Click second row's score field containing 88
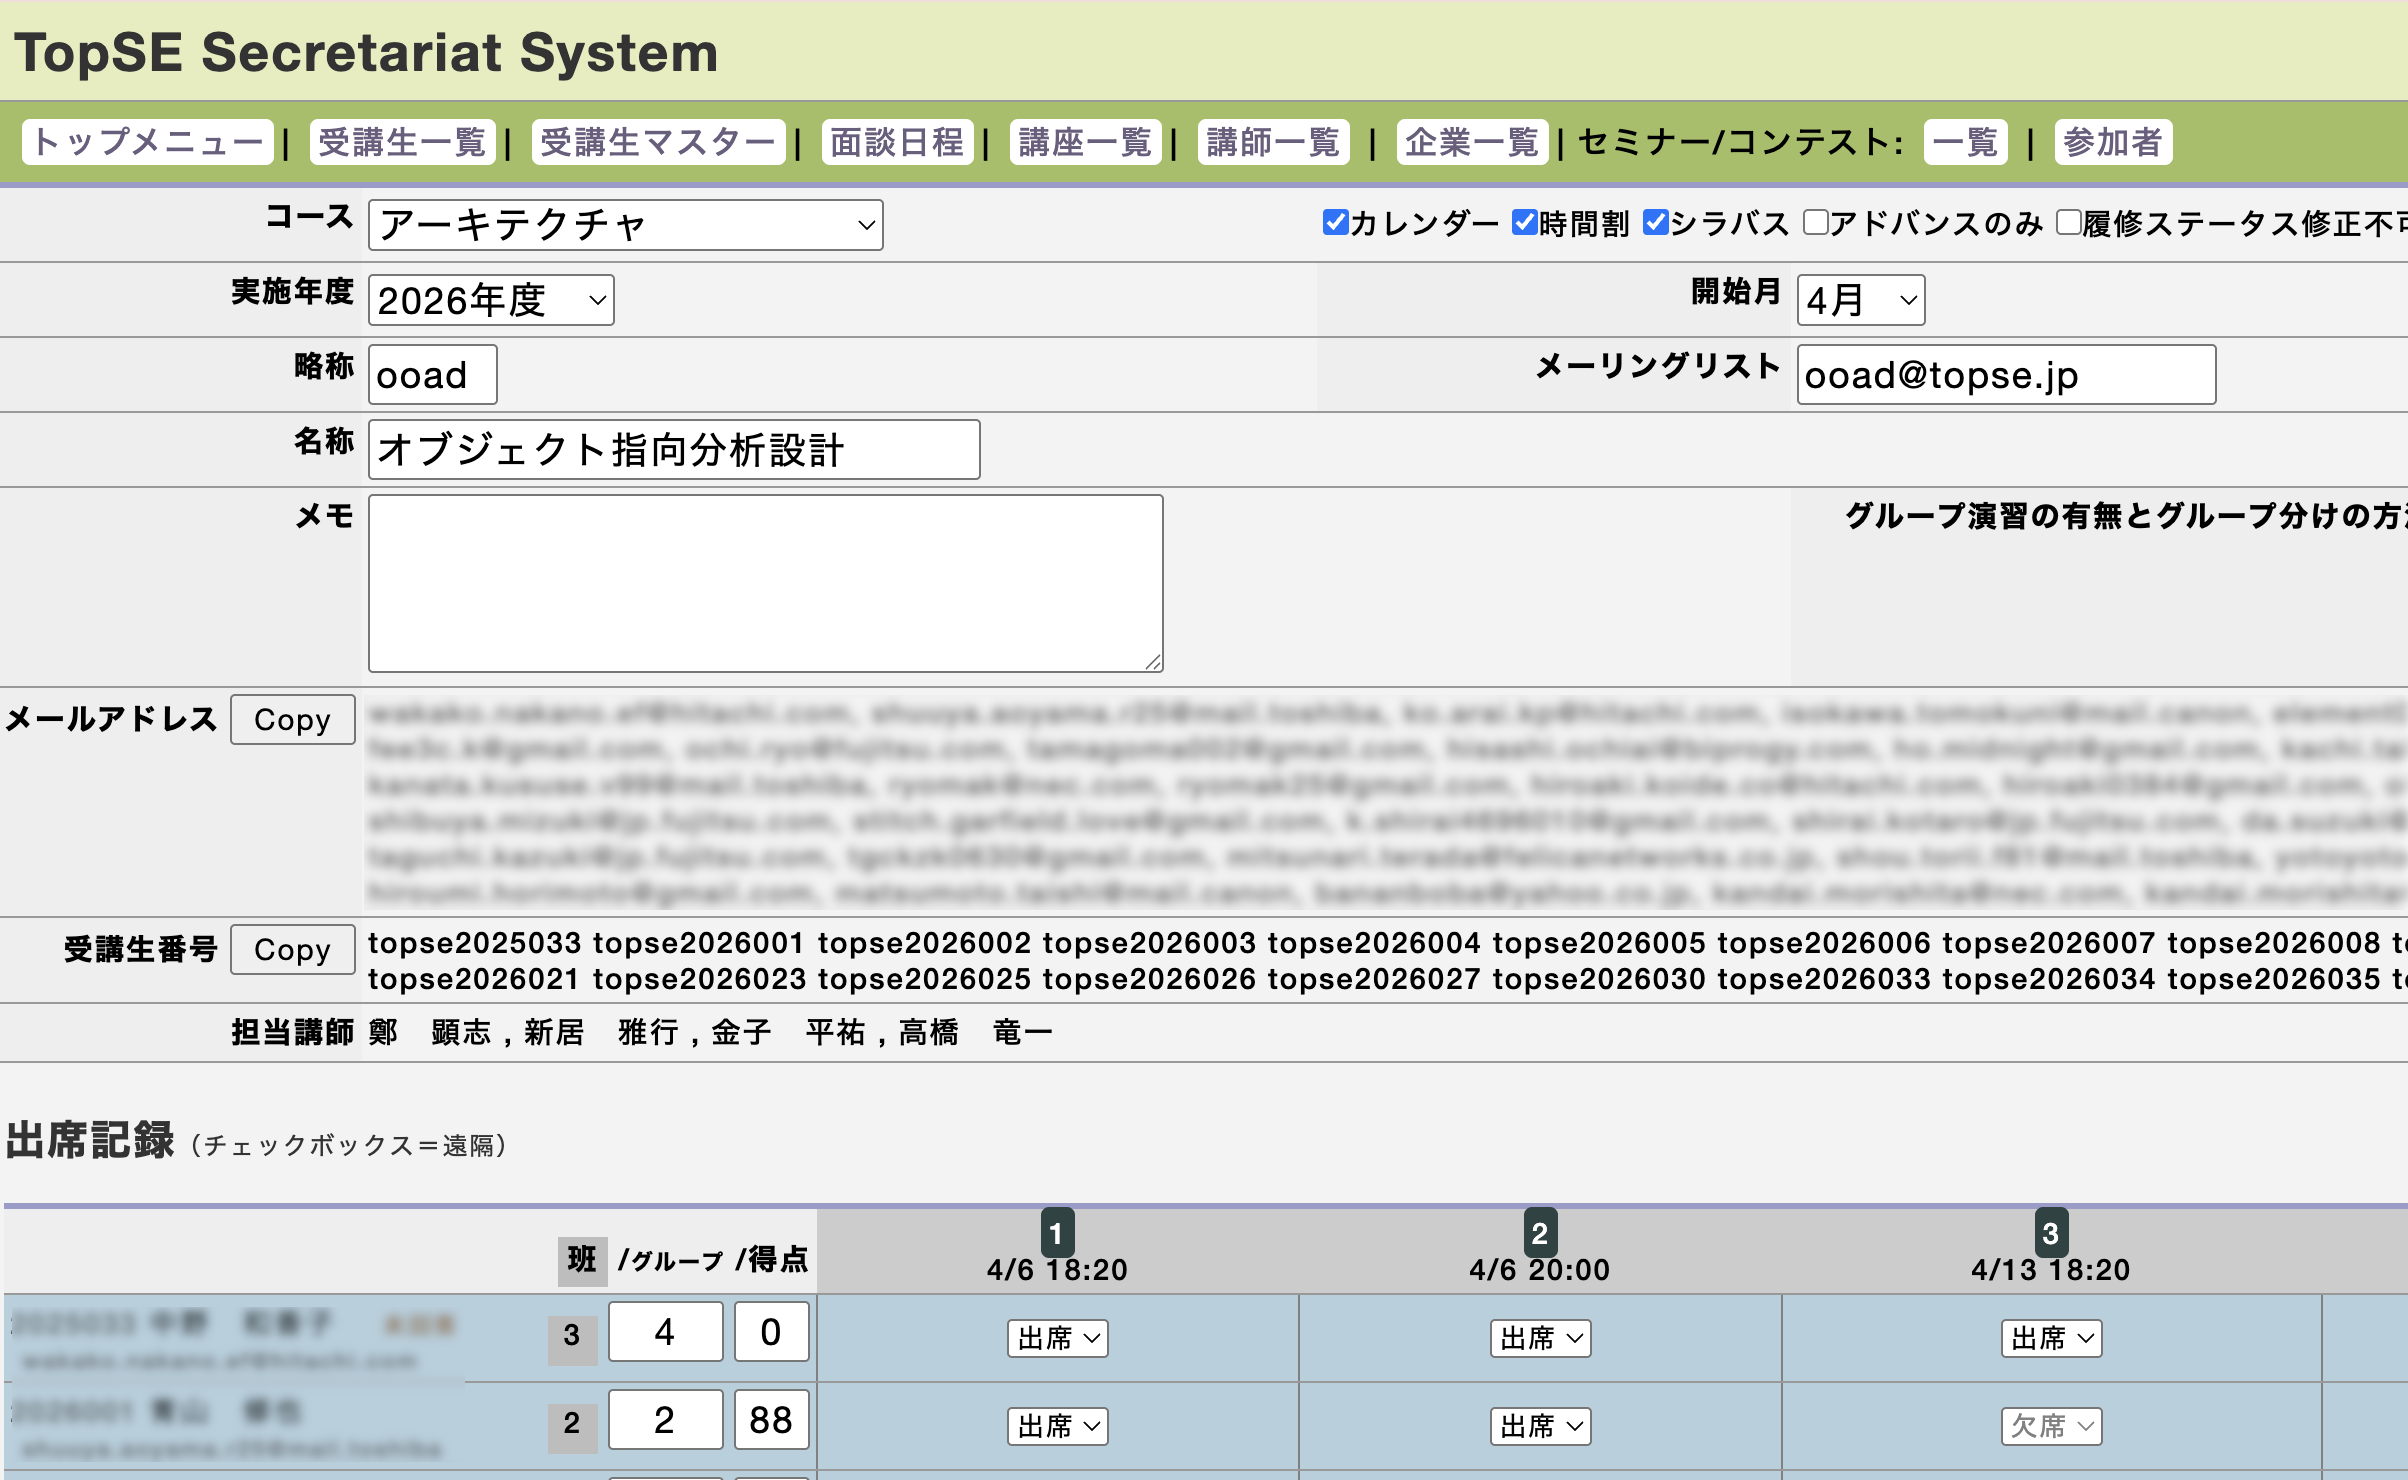Screen dimensions: 2408x1480 click(x=771, y=1420)
